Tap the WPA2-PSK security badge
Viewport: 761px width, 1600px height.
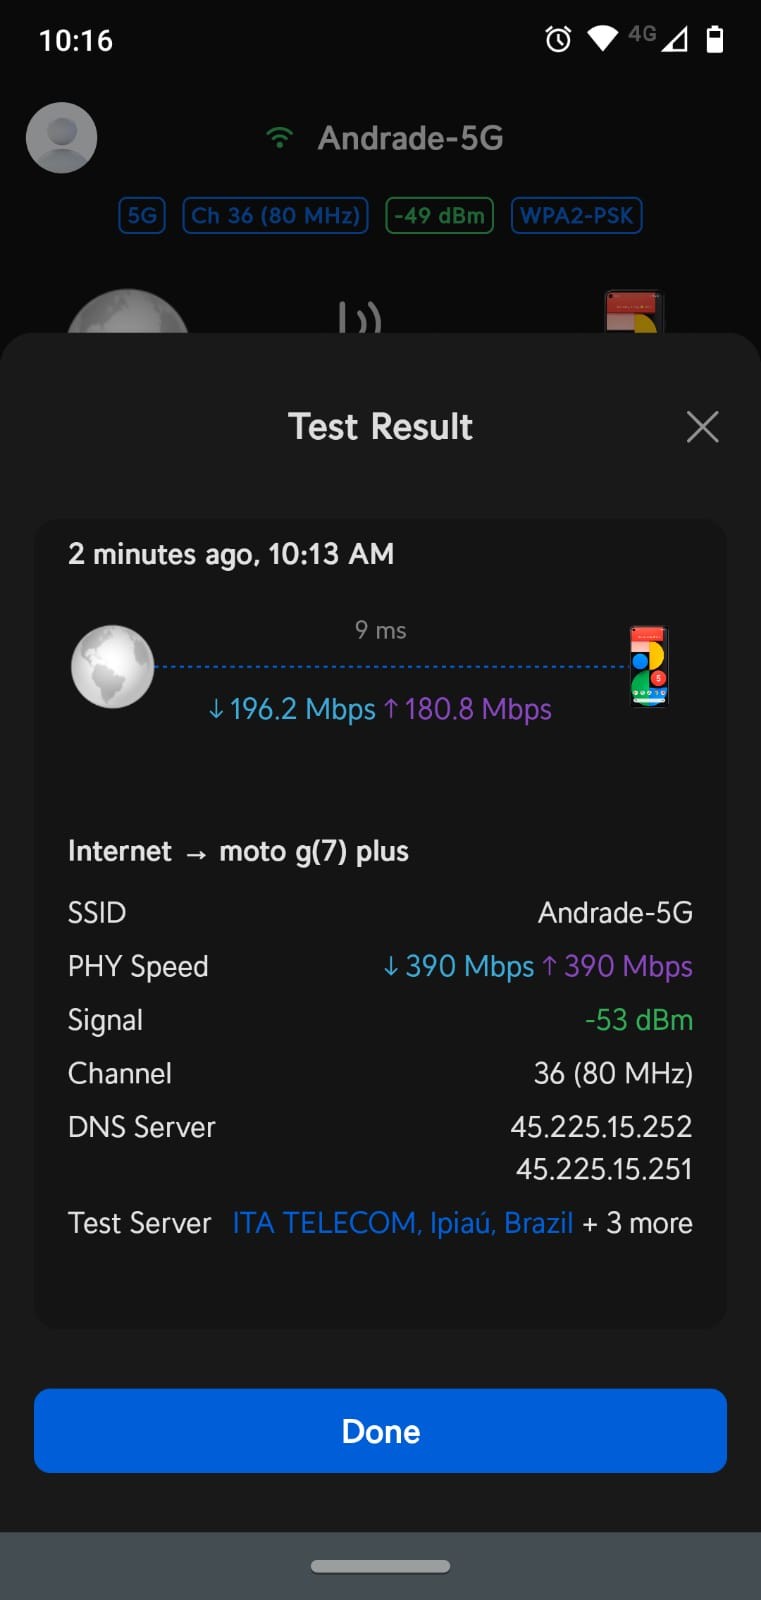pos(576,216)
